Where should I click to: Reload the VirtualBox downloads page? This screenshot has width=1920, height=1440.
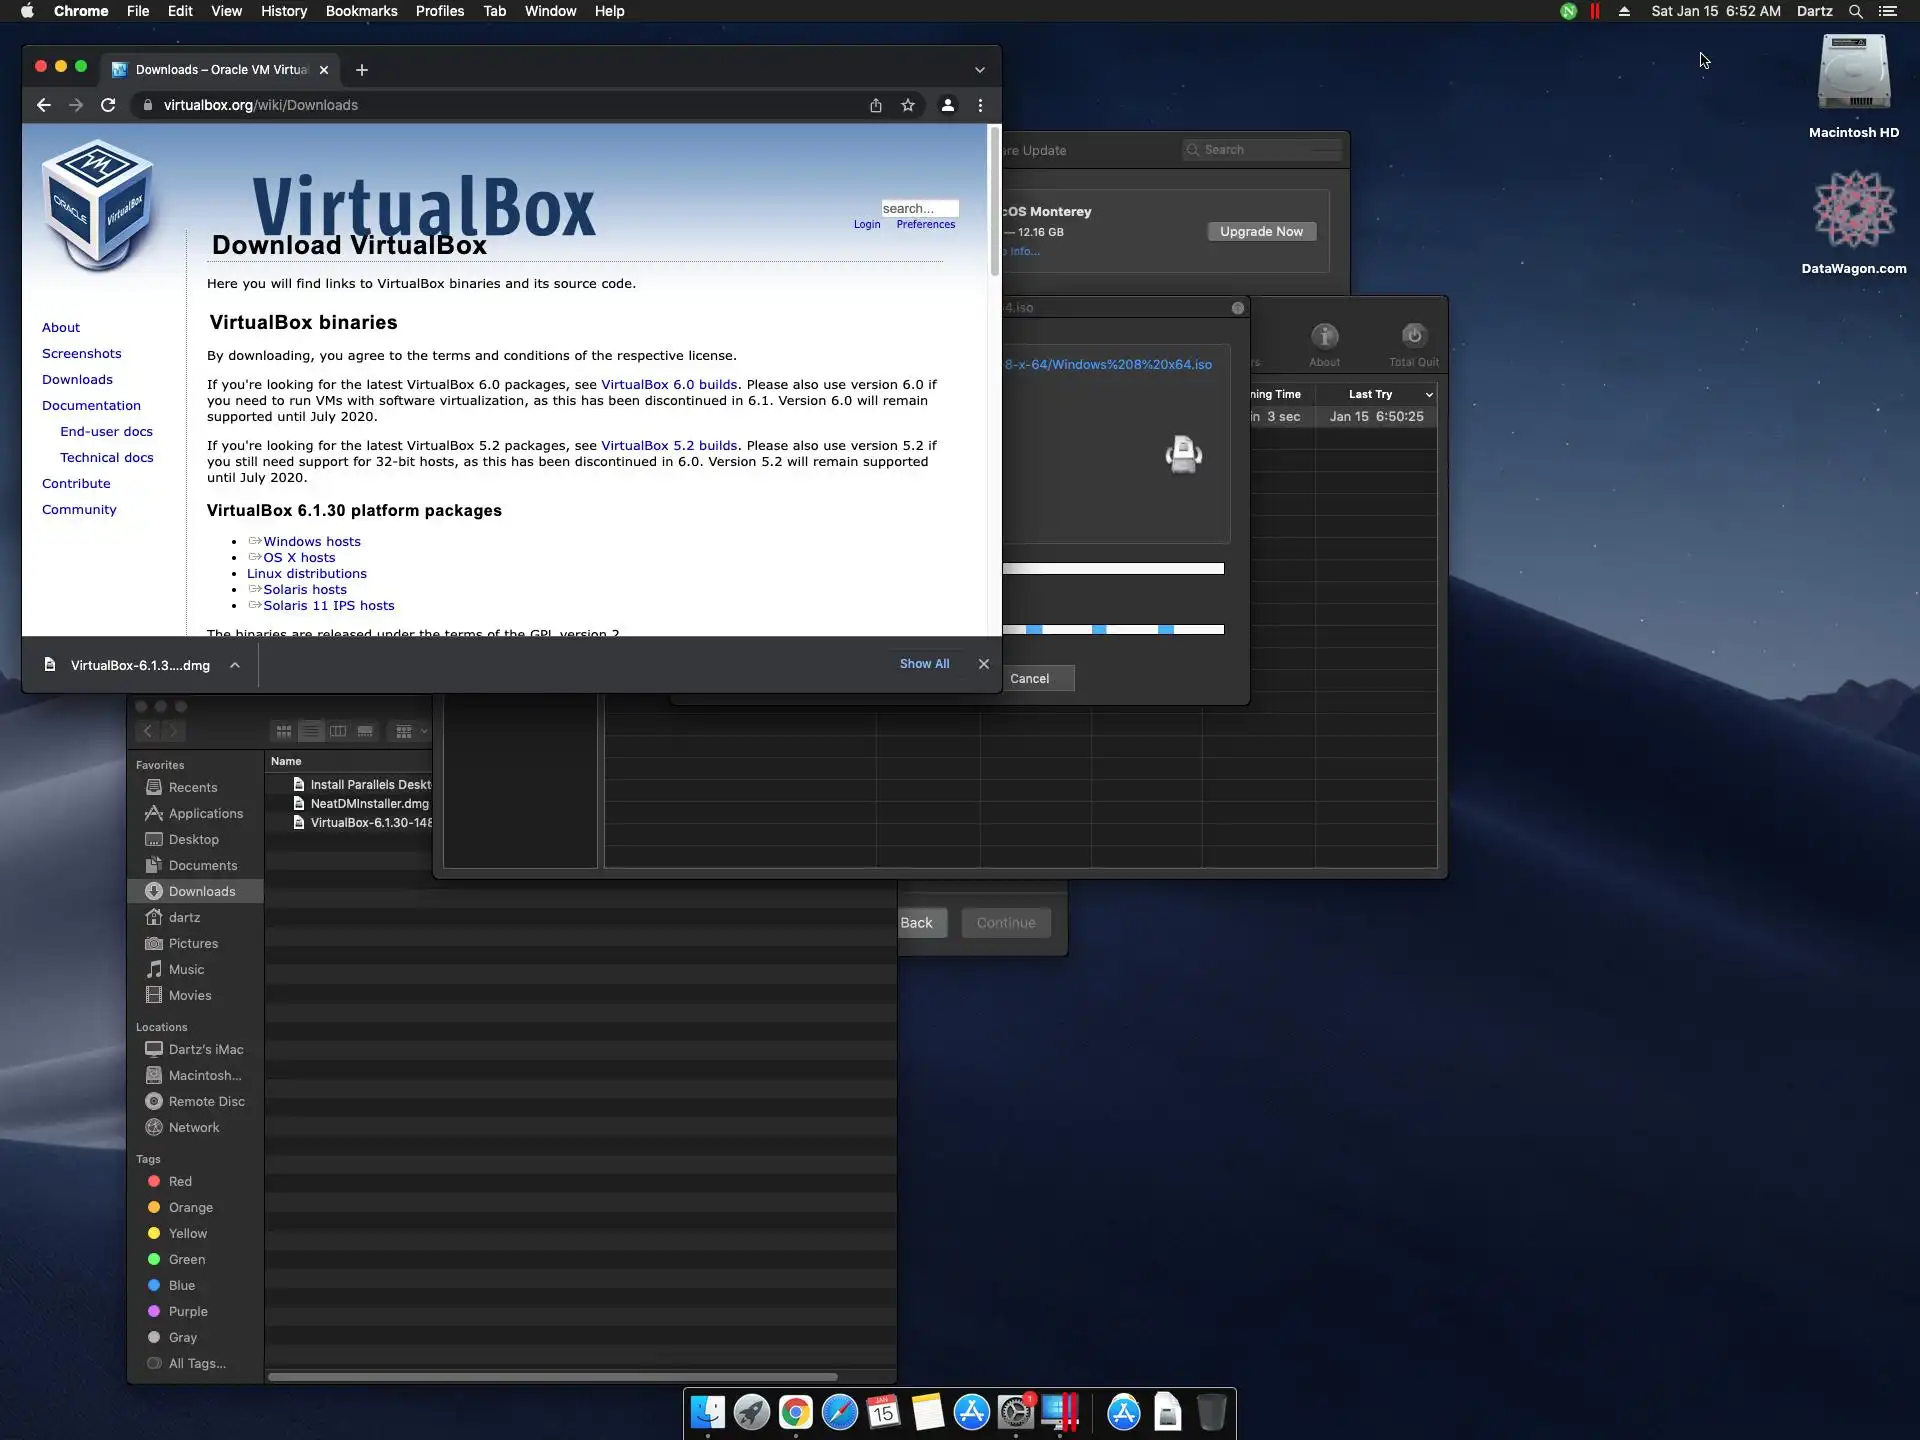(108, 105)
